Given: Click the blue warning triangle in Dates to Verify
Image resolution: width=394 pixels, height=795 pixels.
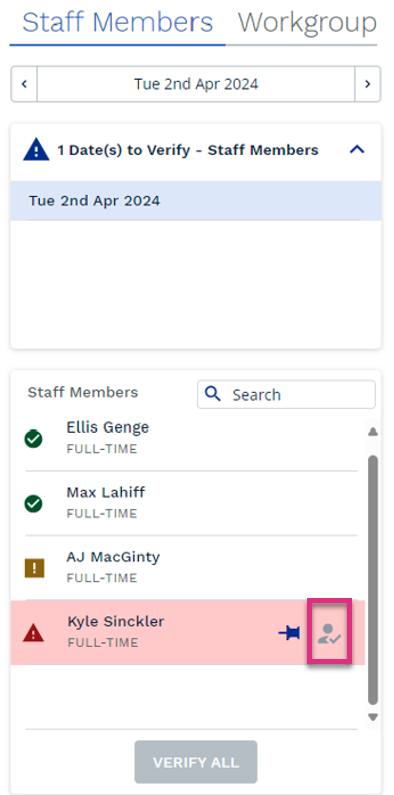Looking at the screenshot, I should point(36,150).
